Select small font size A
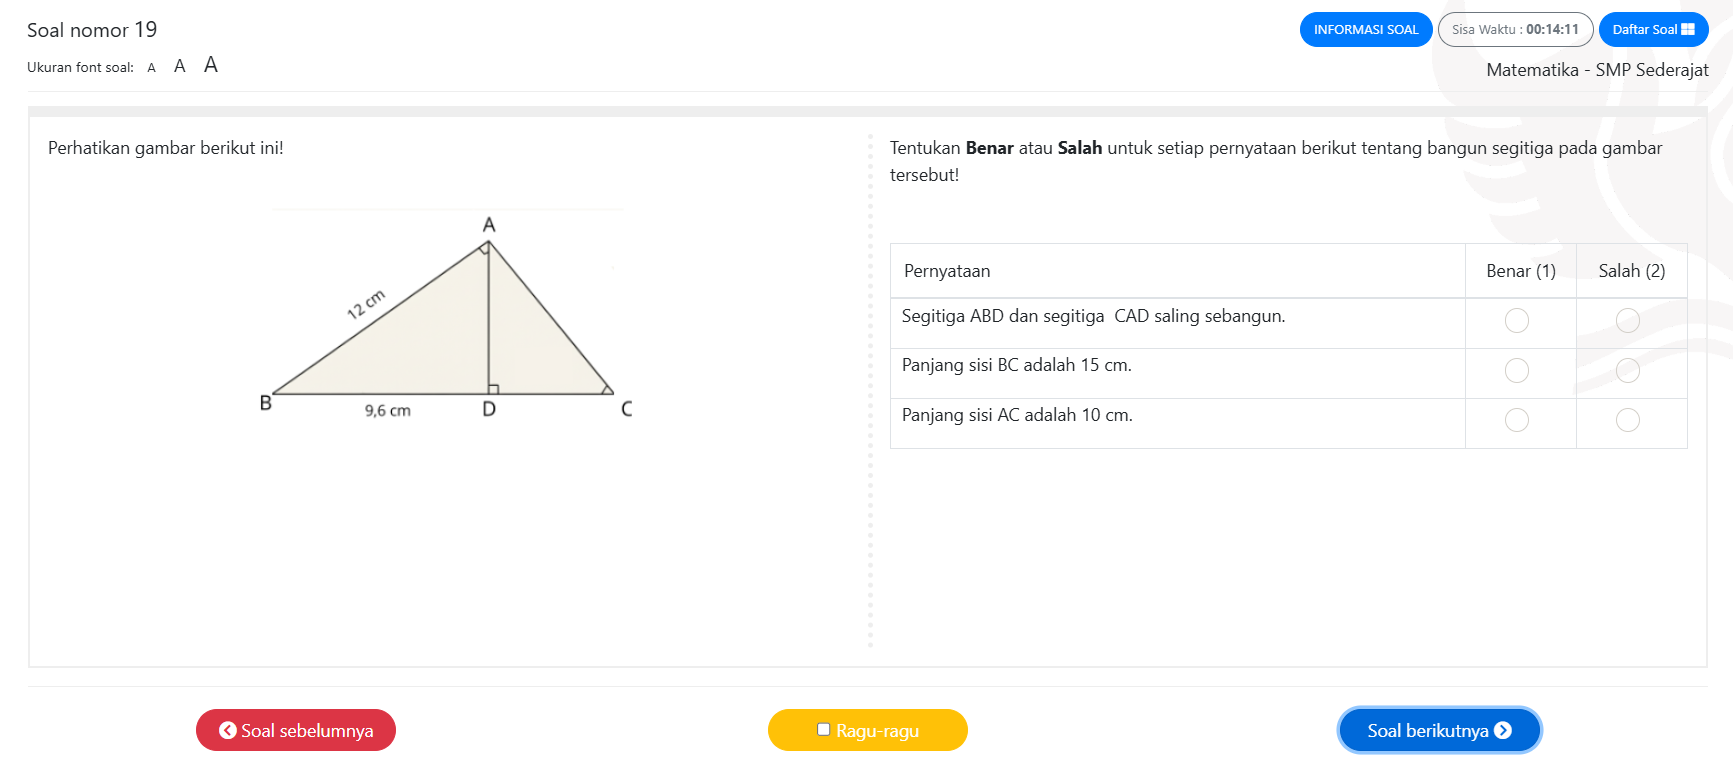Viewport: 1733px width, 779px height. point(151,68)
